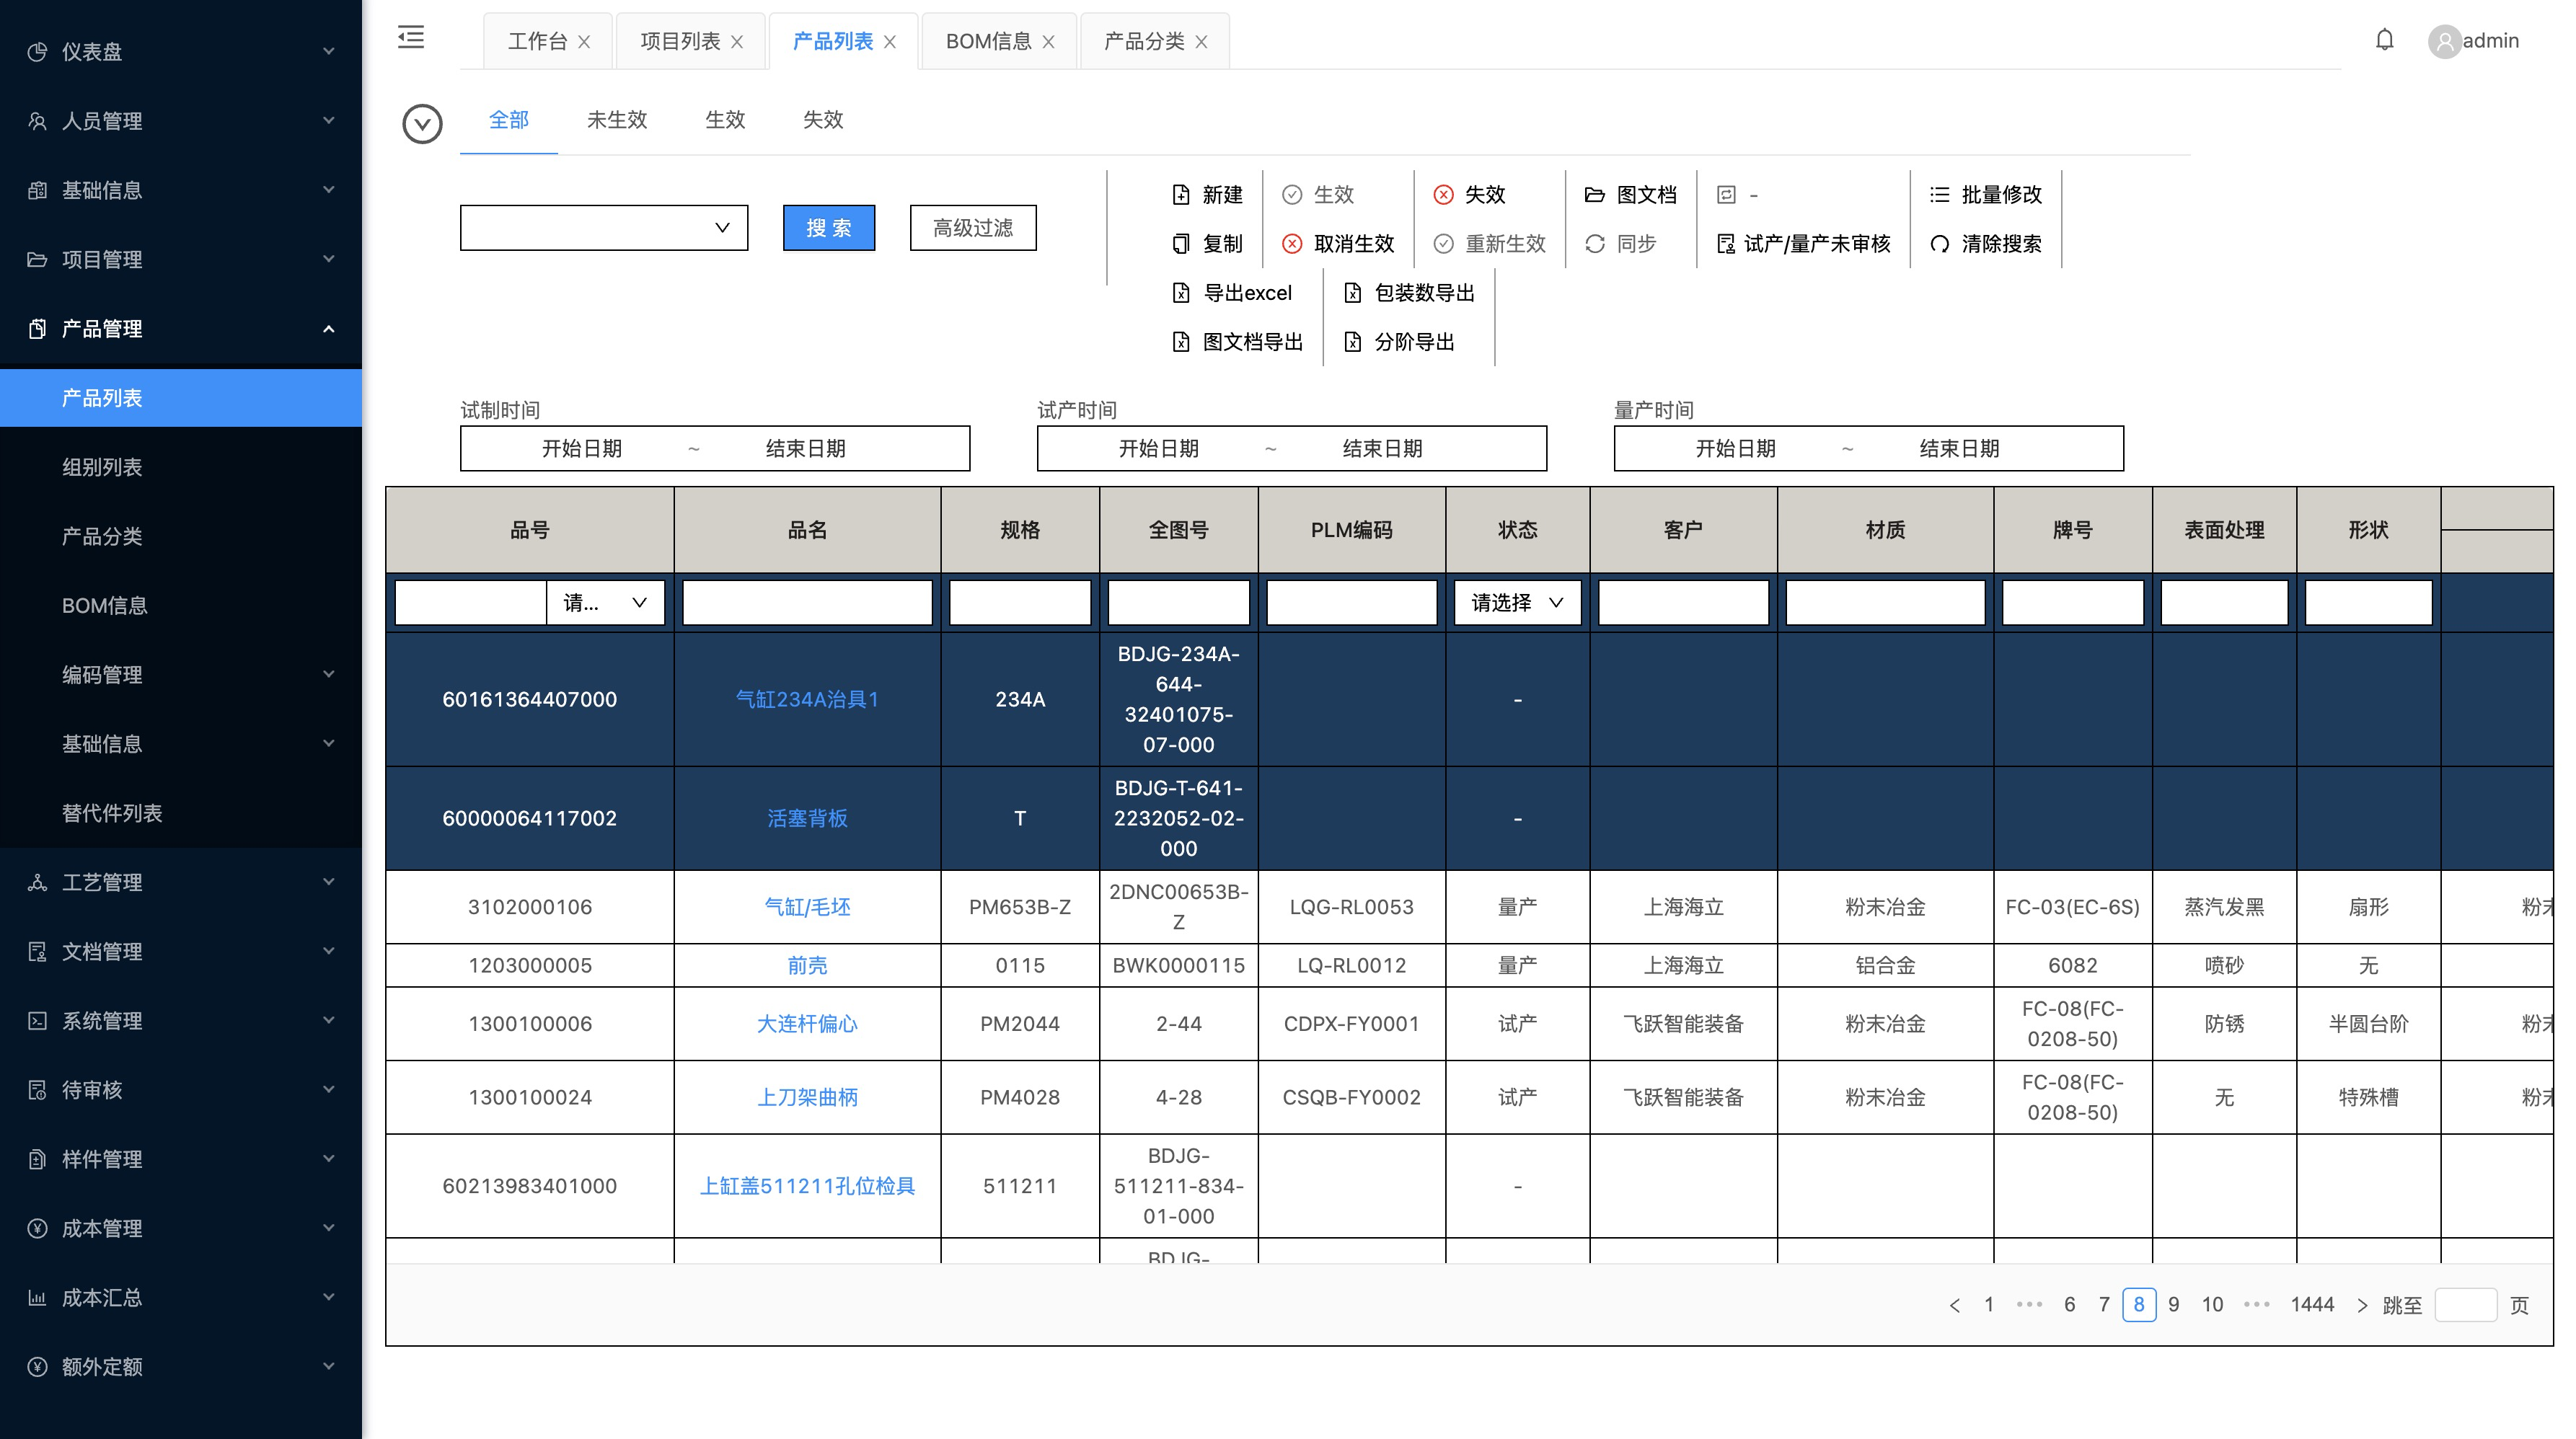Click 试产/量产未审核 button
This screenshot has height=1439, width=2576.
(x=1804, y=243)
